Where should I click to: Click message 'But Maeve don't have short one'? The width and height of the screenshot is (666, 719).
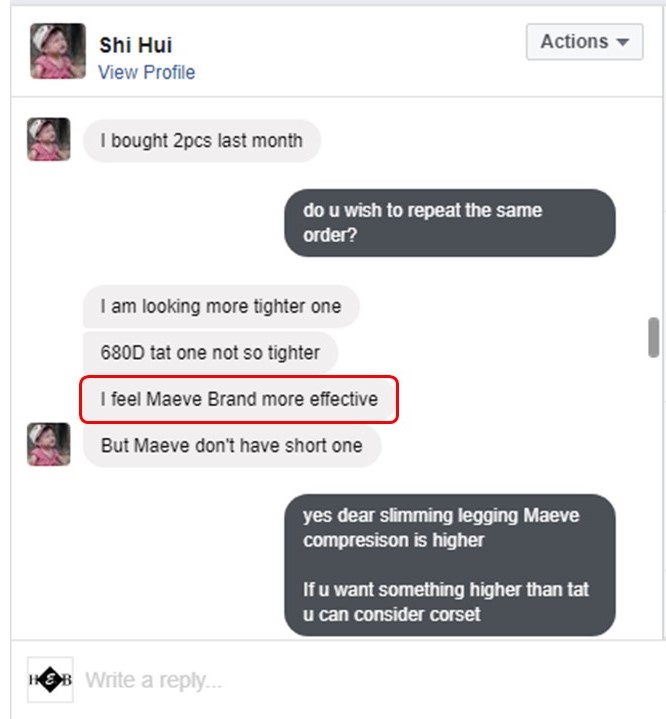[232, 446]
